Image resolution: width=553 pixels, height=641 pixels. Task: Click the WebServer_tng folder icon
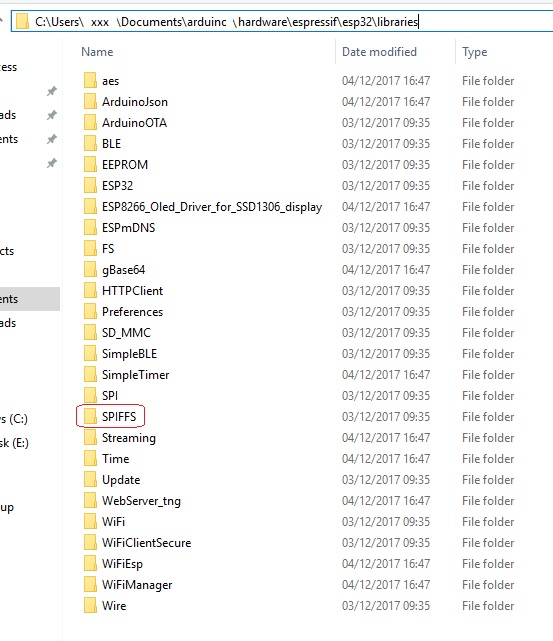point(90,500)
